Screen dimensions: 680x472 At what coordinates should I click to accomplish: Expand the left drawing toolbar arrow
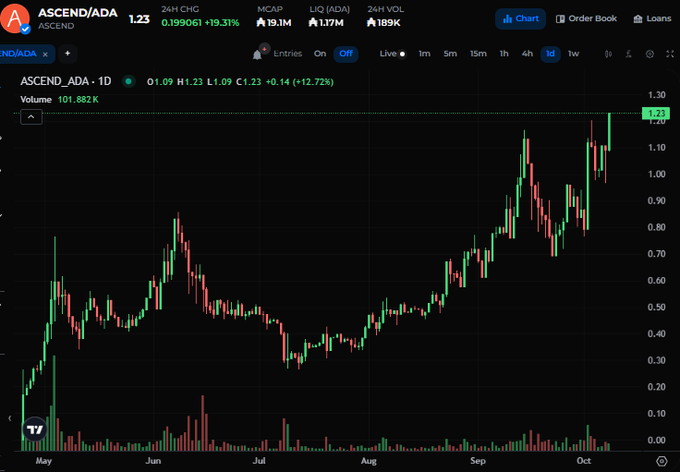tap(10, 418)
